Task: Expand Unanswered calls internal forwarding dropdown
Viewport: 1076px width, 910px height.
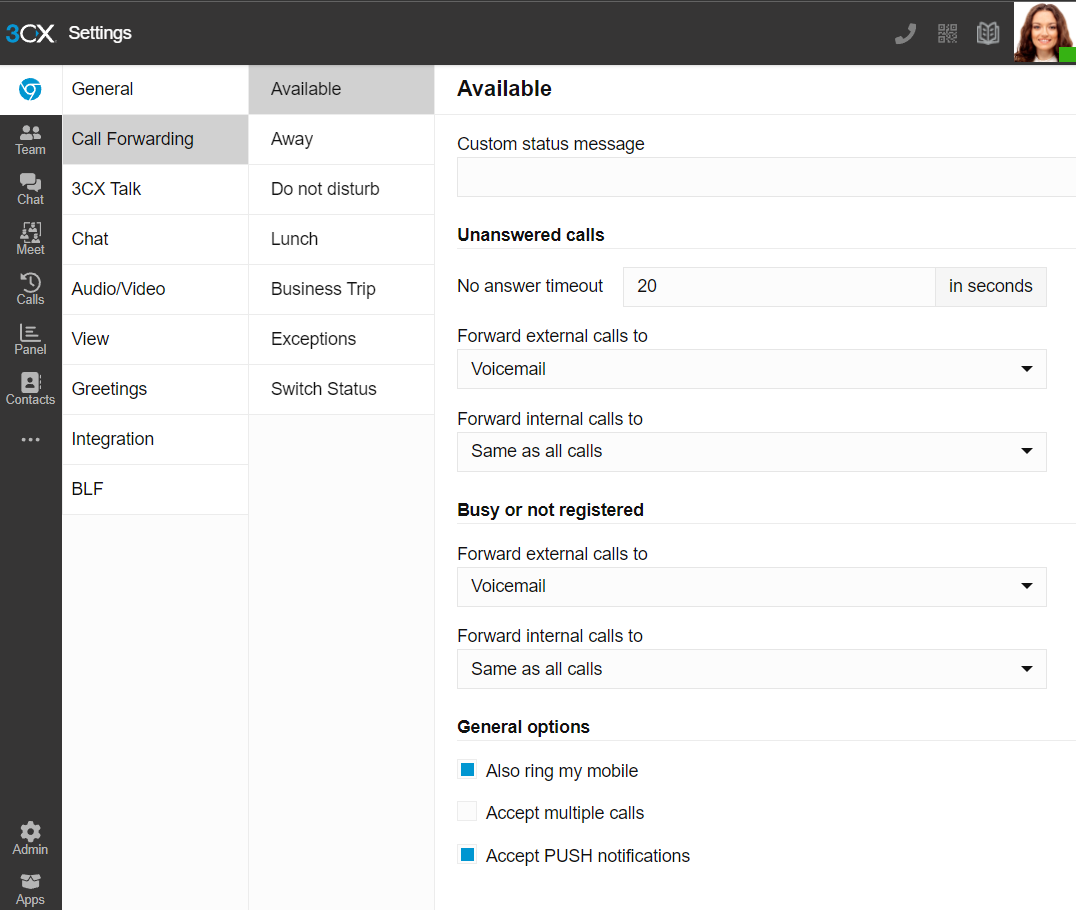Action: pos(751,452)
